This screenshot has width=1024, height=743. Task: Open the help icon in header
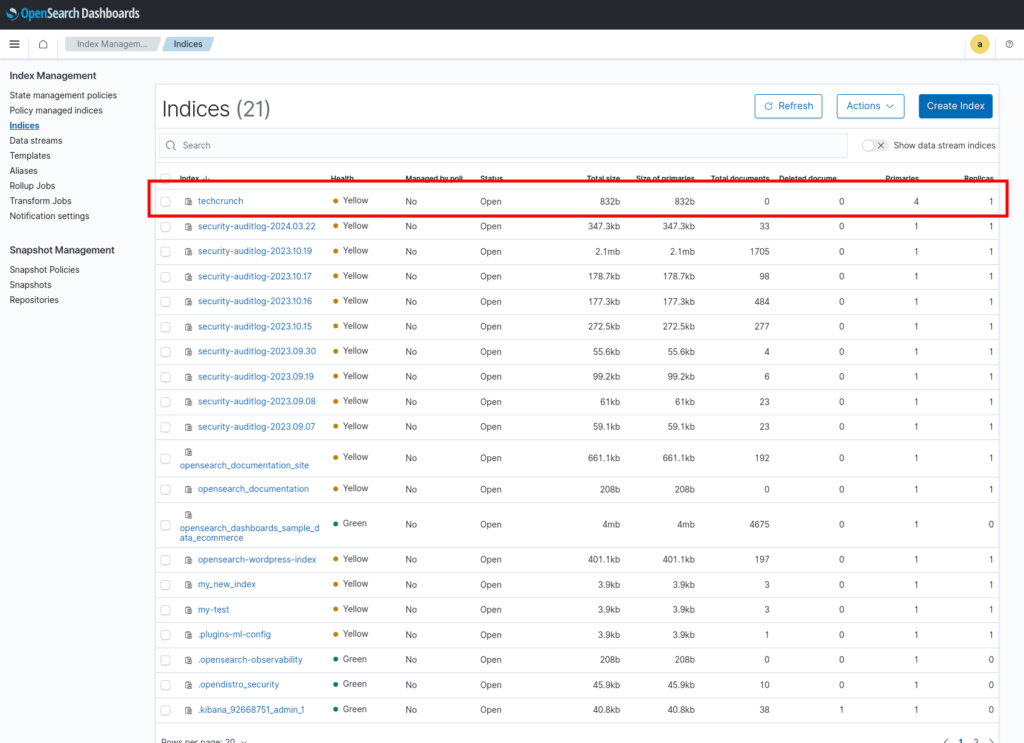pyautogui.click(x=1009, y=44)
